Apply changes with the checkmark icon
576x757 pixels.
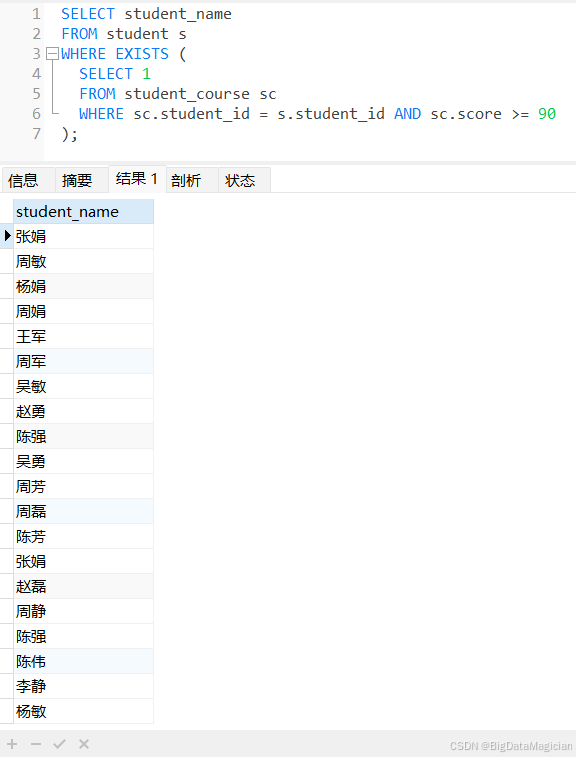tap(59, 744)
